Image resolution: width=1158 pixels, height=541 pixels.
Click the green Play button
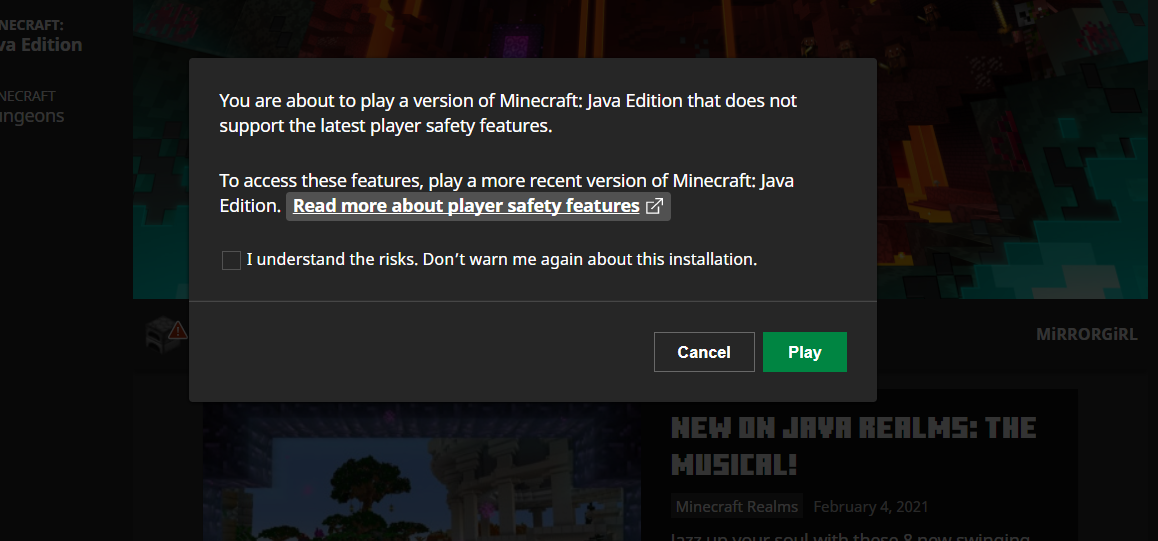point(804,352)
